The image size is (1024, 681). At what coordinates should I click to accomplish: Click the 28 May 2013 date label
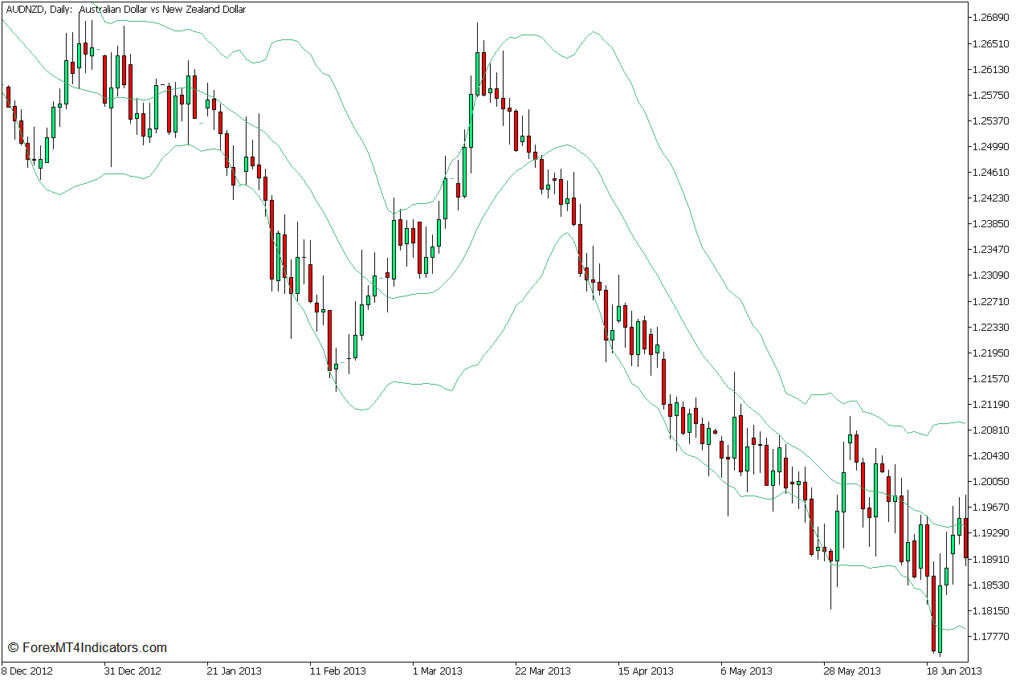pos(850,671)
